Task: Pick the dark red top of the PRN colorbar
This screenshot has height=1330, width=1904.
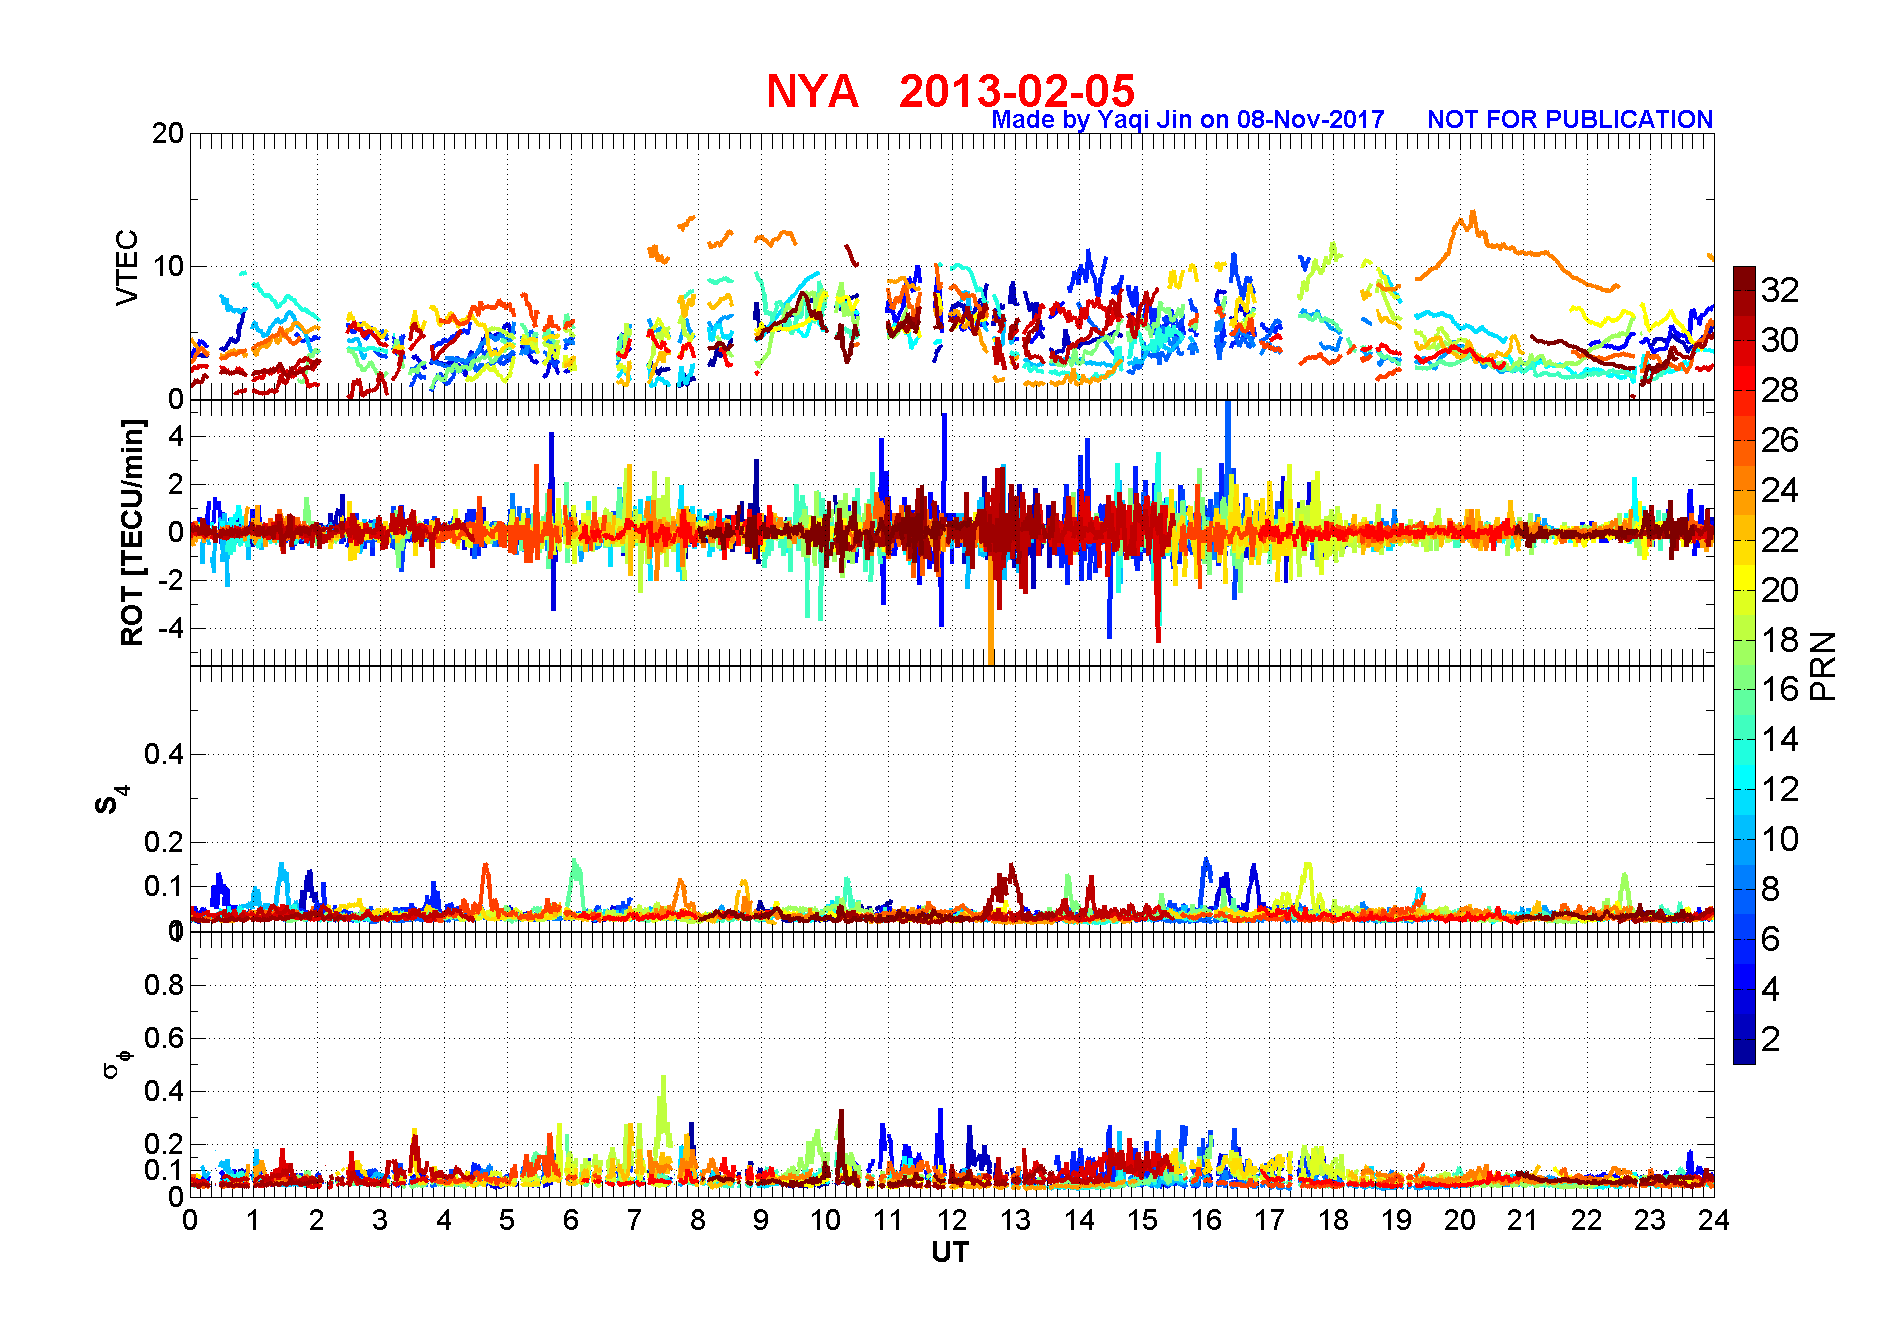Action: coord(1744,278)
